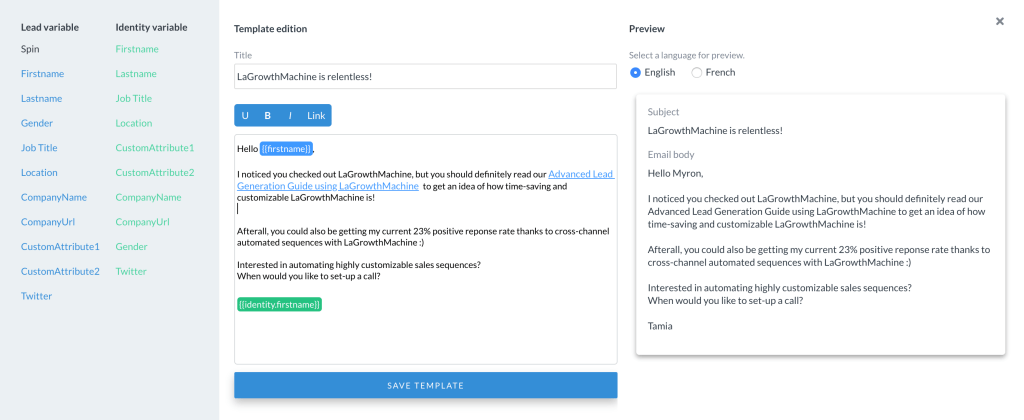Image resolution: width=1024 pixels, height=420 pixels.
Task: Toggle bold formatting in editor toolbar
Action: tap(268, 116)
